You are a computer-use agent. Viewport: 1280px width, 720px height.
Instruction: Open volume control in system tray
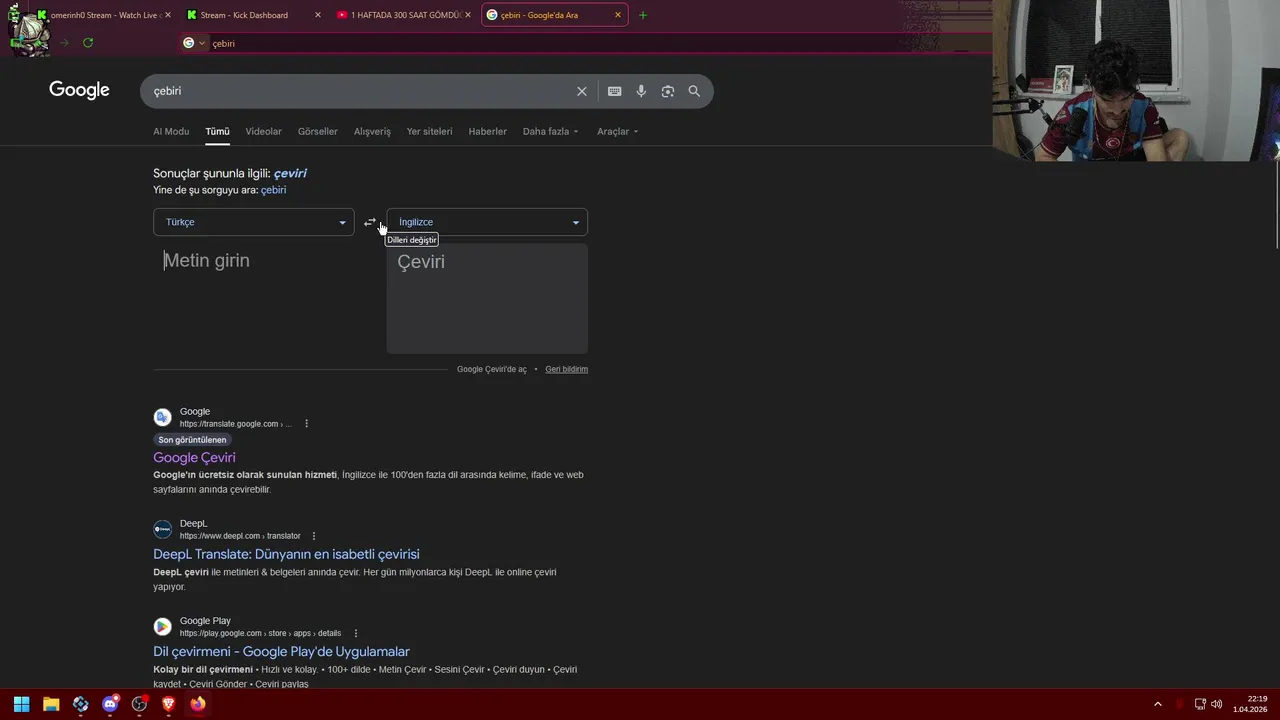1216,704
